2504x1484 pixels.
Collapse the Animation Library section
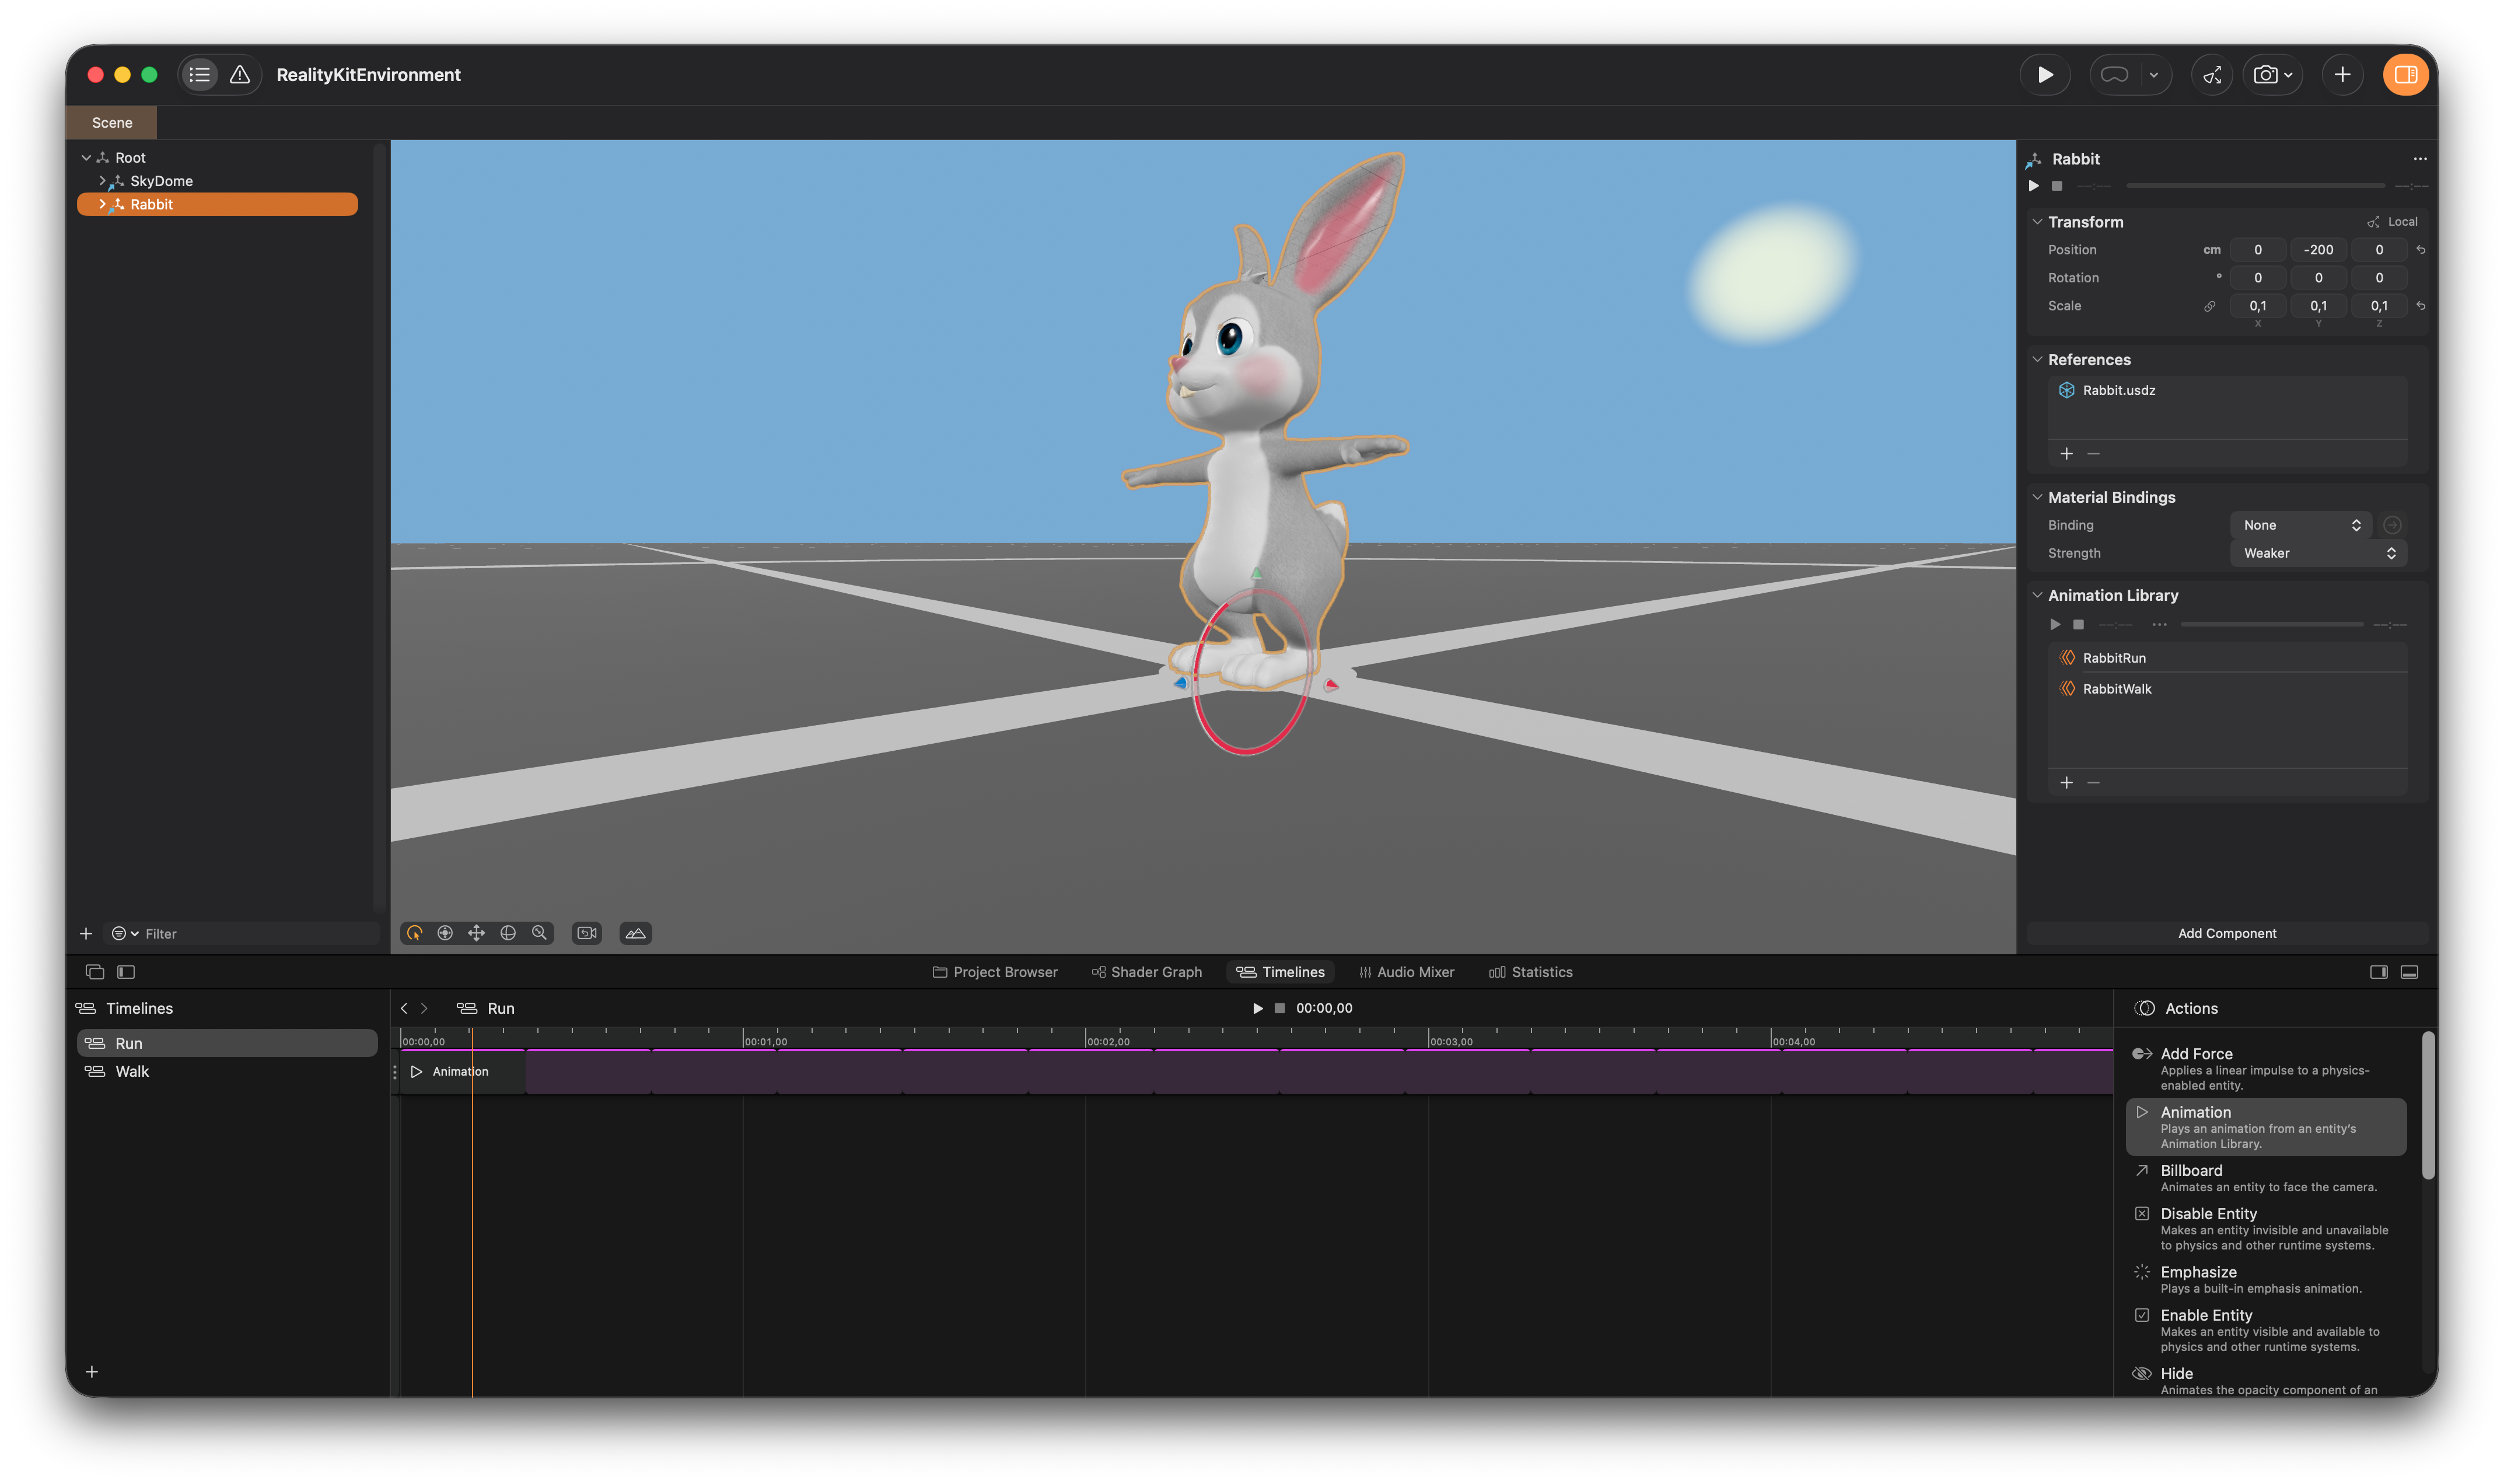[2037, 595]
